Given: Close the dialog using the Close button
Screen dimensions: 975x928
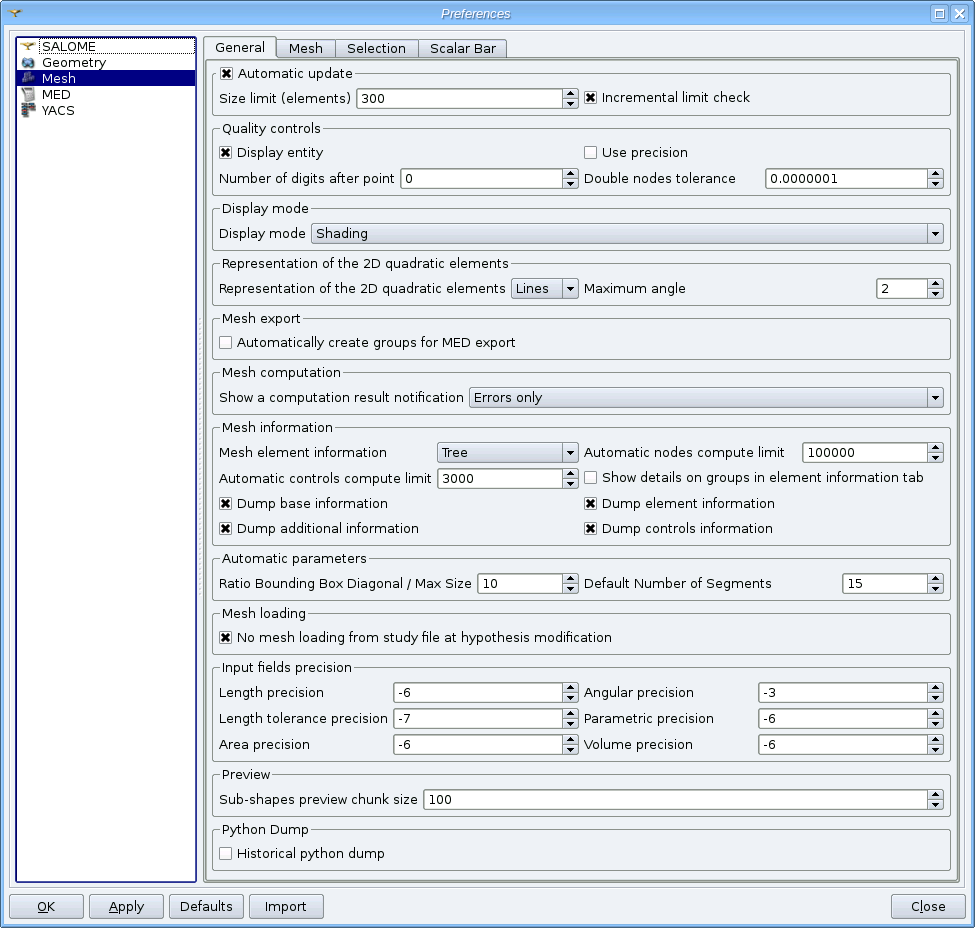Looking at the screenshot, I should click(x=928, y=907).
